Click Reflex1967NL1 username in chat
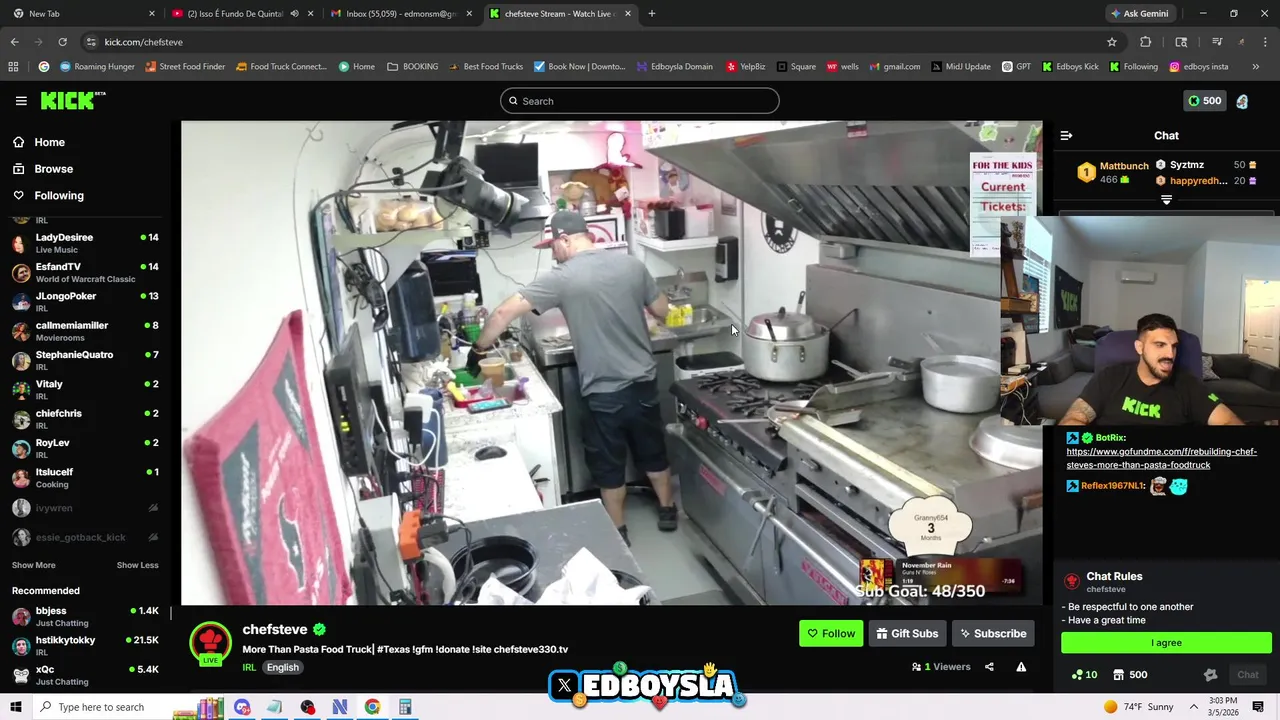This screenshot has height=720, width=1280. [1112, 486]
